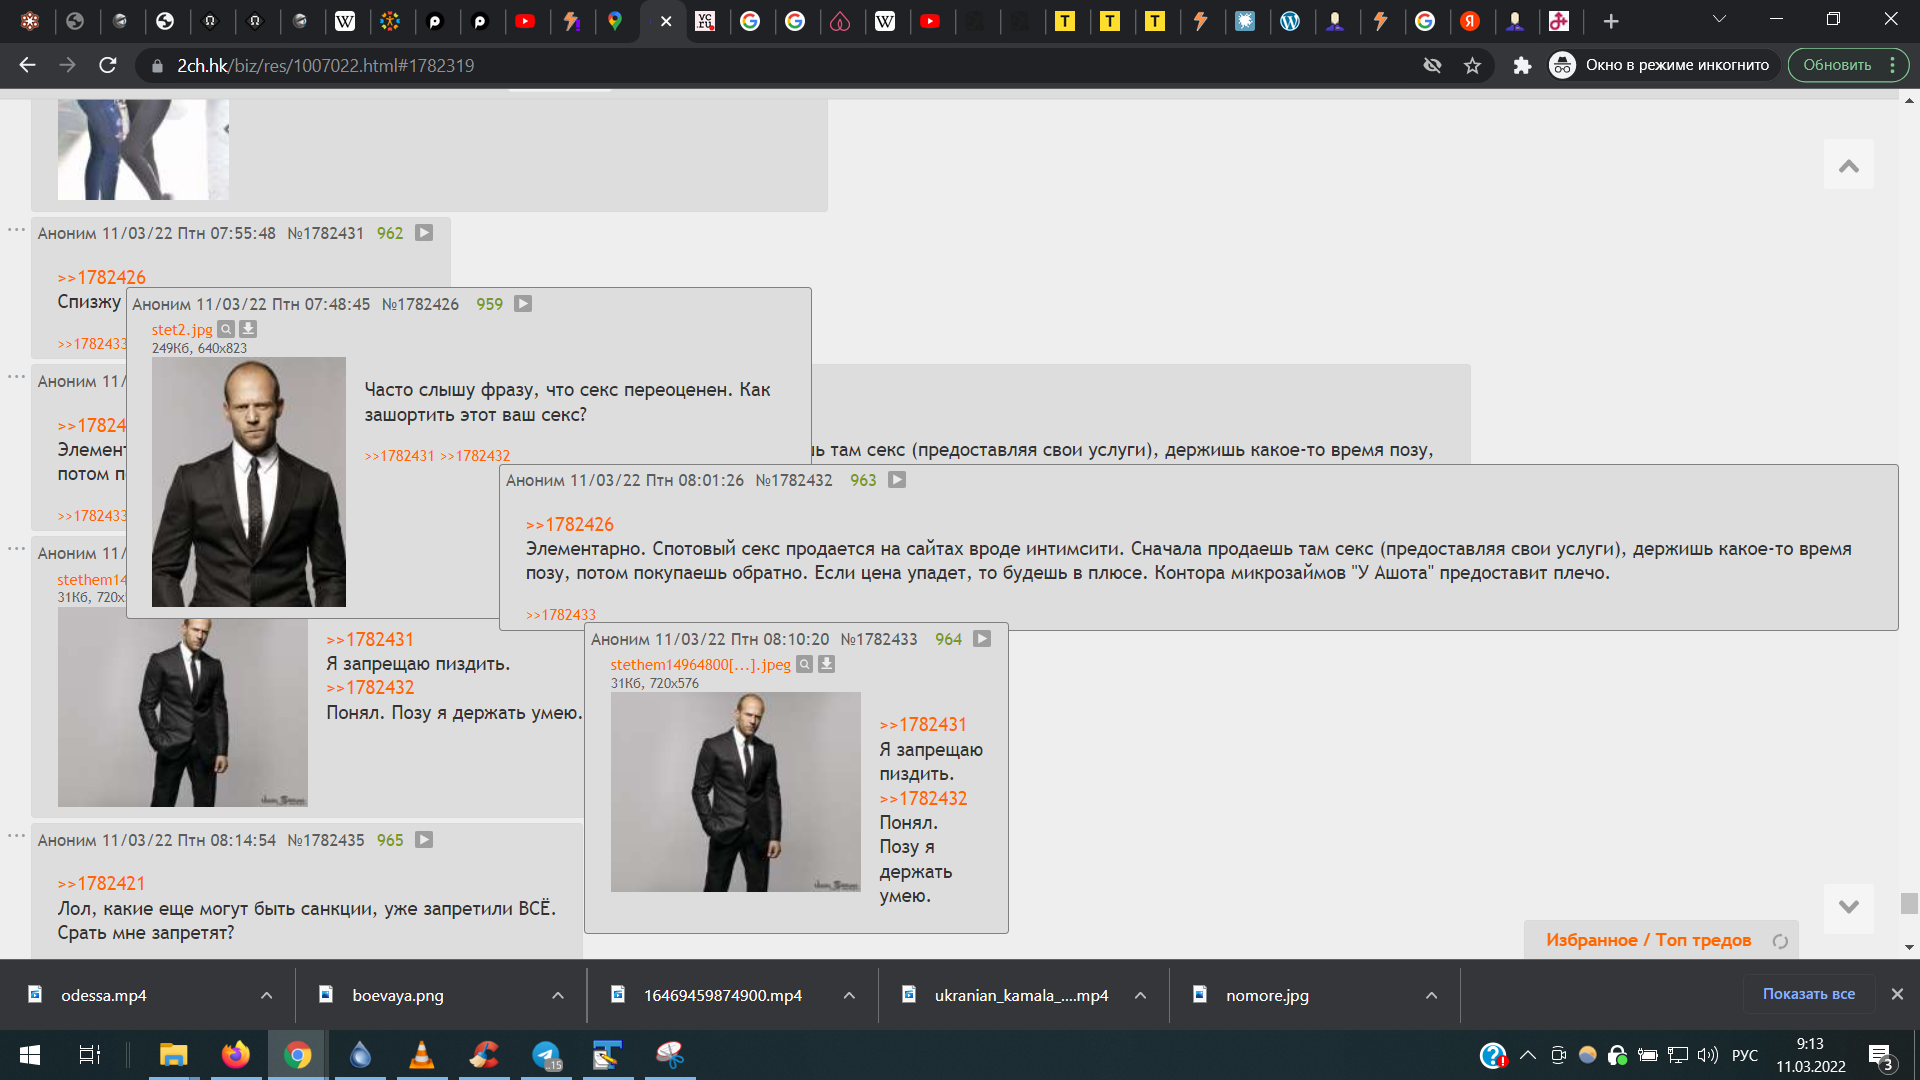Image resolution: width=1920 pixels, height=1080 pixels.
Task: Open downloaded file odessa.mp4
Action: (x=104, y=995)
